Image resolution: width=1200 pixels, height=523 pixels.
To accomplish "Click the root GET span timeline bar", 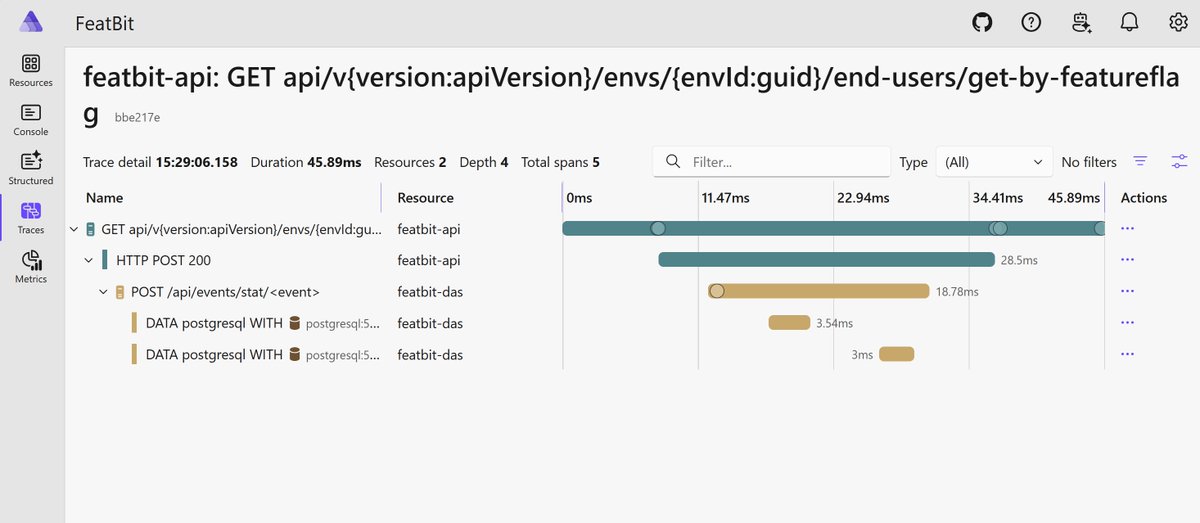I will point(834,228).
